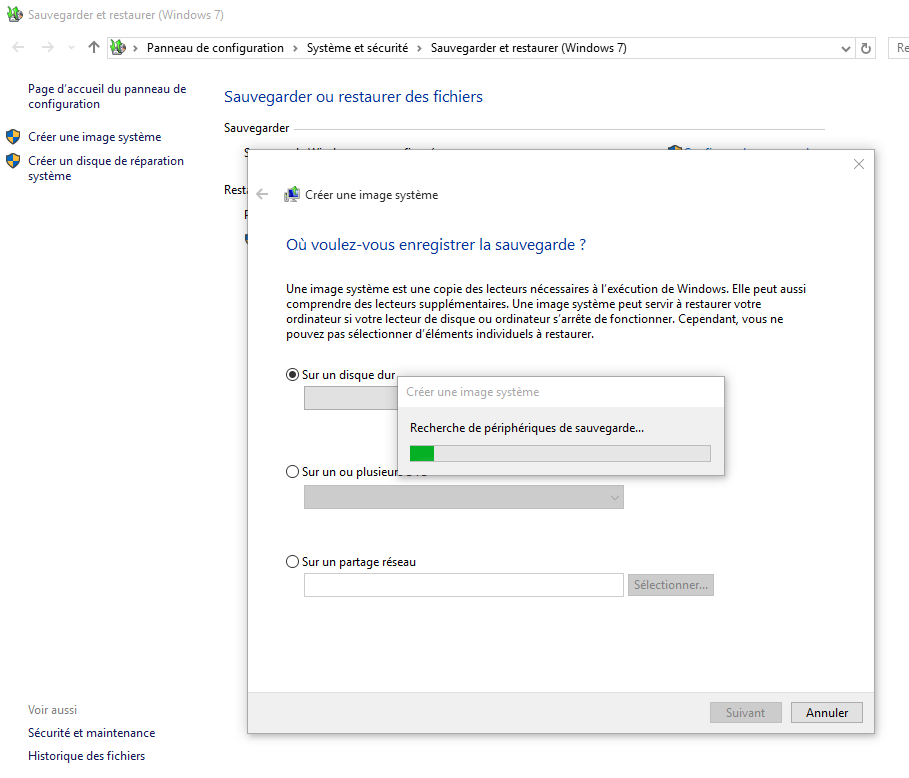Screen dimensions: 909x778
Task: Choose the Sur un partage réseau option
Action: tap(292, 562)
